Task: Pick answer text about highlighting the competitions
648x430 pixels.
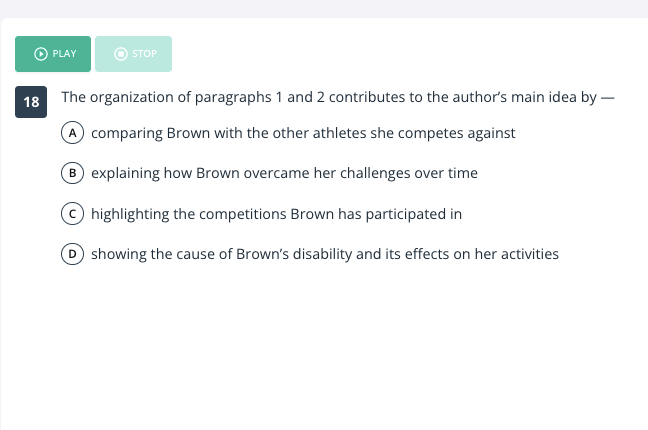Action: pyautogui.click(x=276, y=214)
